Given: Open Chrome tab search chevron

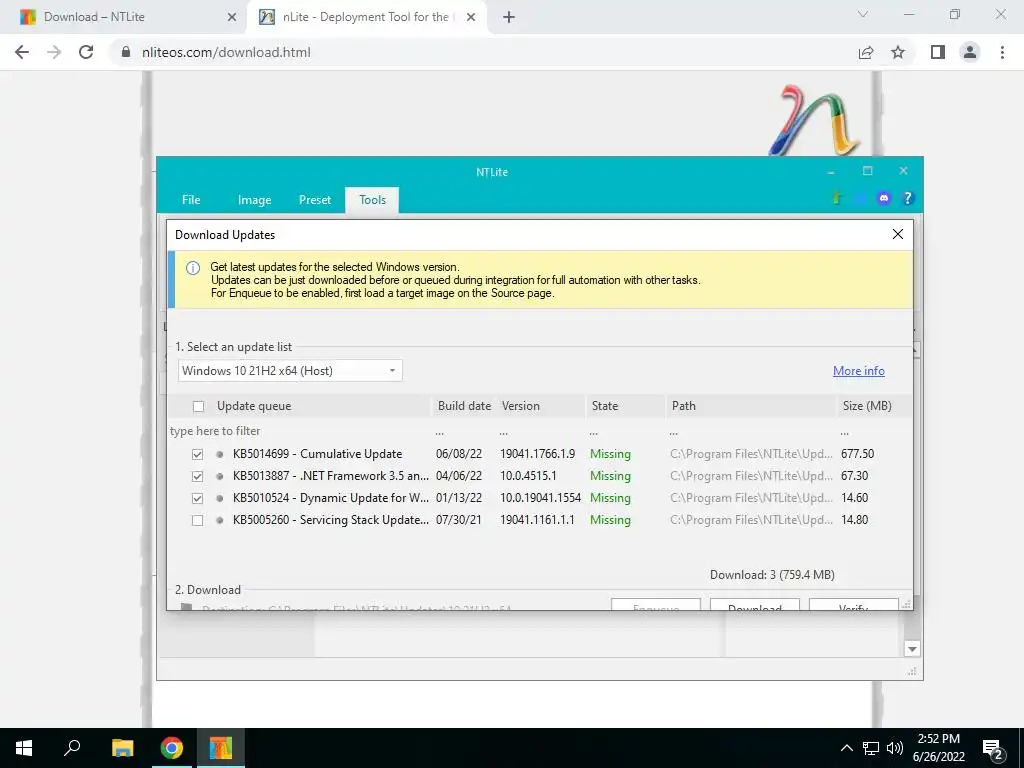Looking at the screenshot, I should [x=863, y=14].
